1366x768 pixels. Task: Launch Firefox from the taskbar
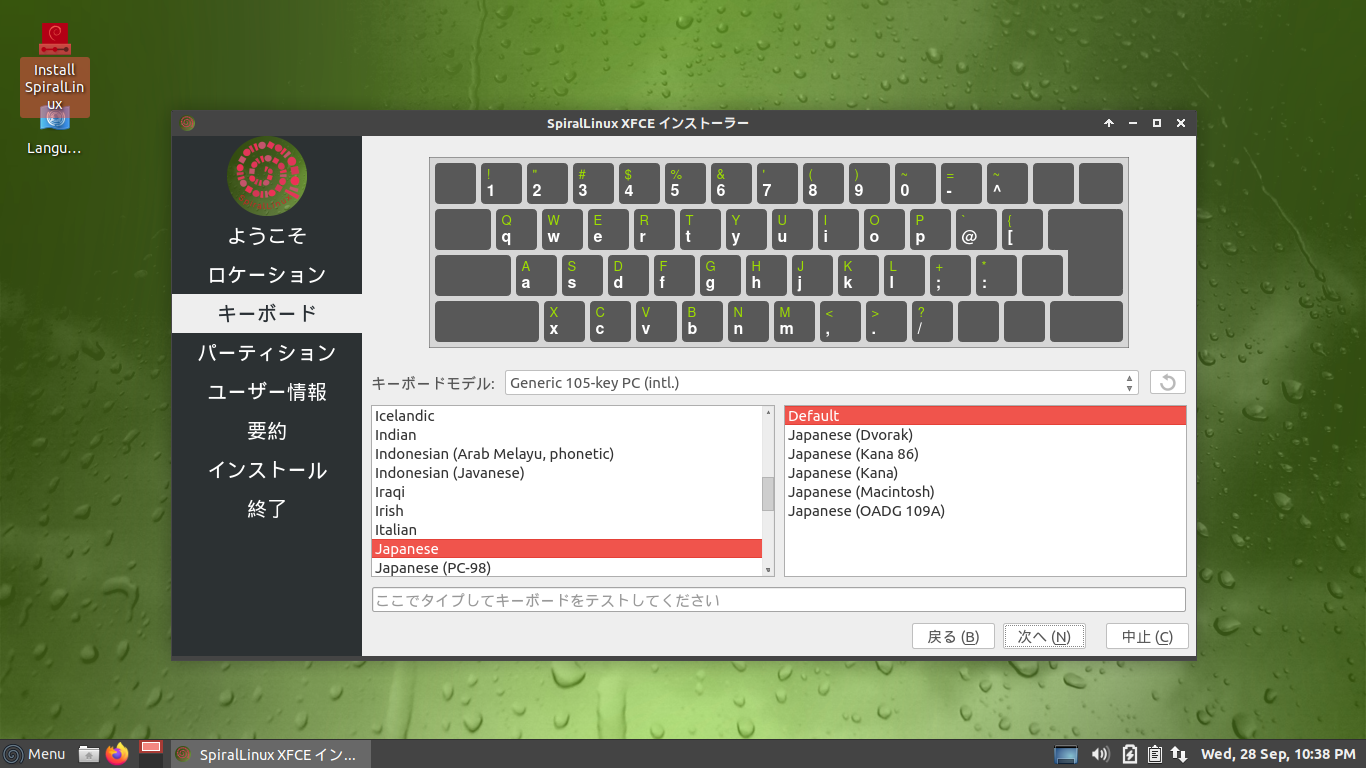pos(118,754)
